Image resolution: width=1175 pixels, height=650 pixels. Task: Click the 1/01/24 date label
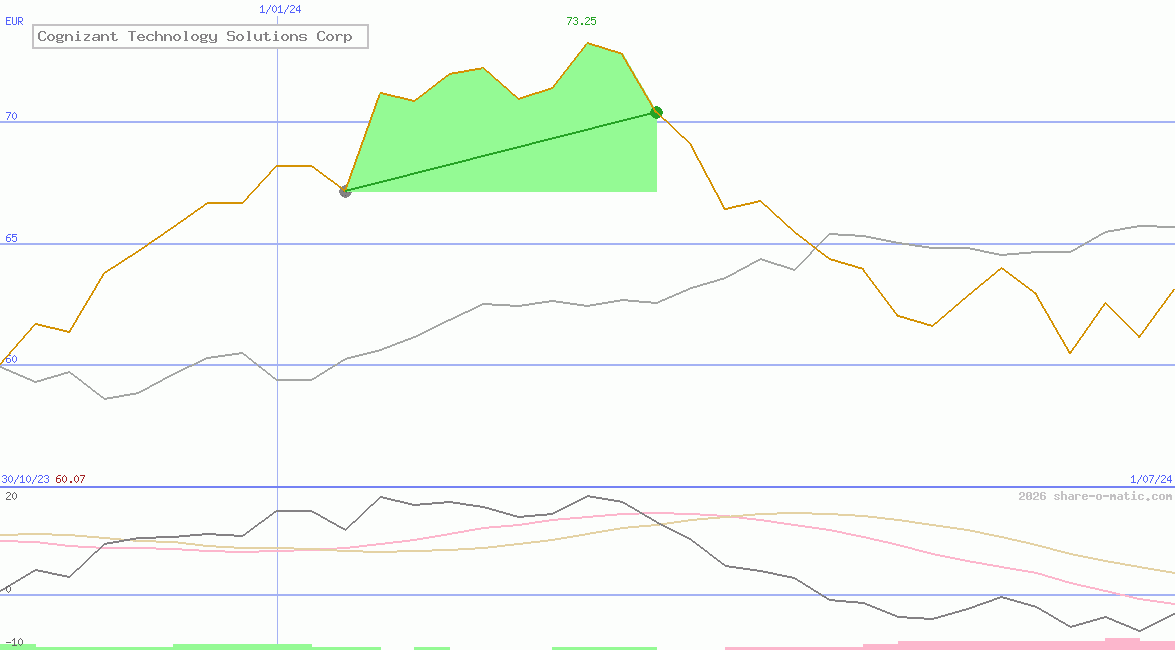(280, 9)
